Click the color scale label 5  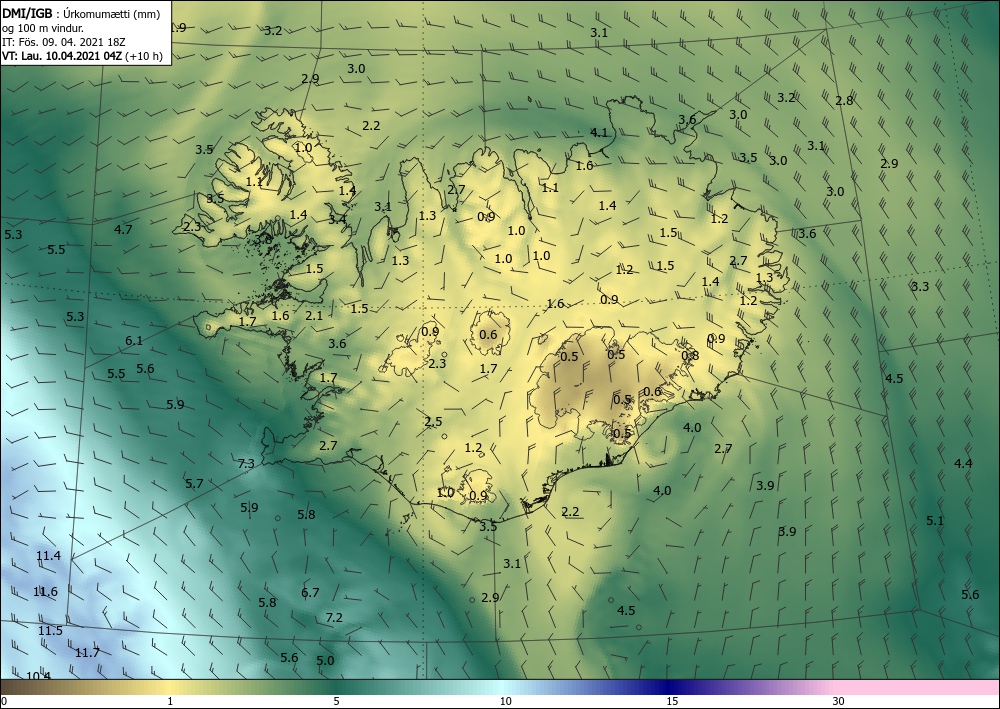coord(336,701)
